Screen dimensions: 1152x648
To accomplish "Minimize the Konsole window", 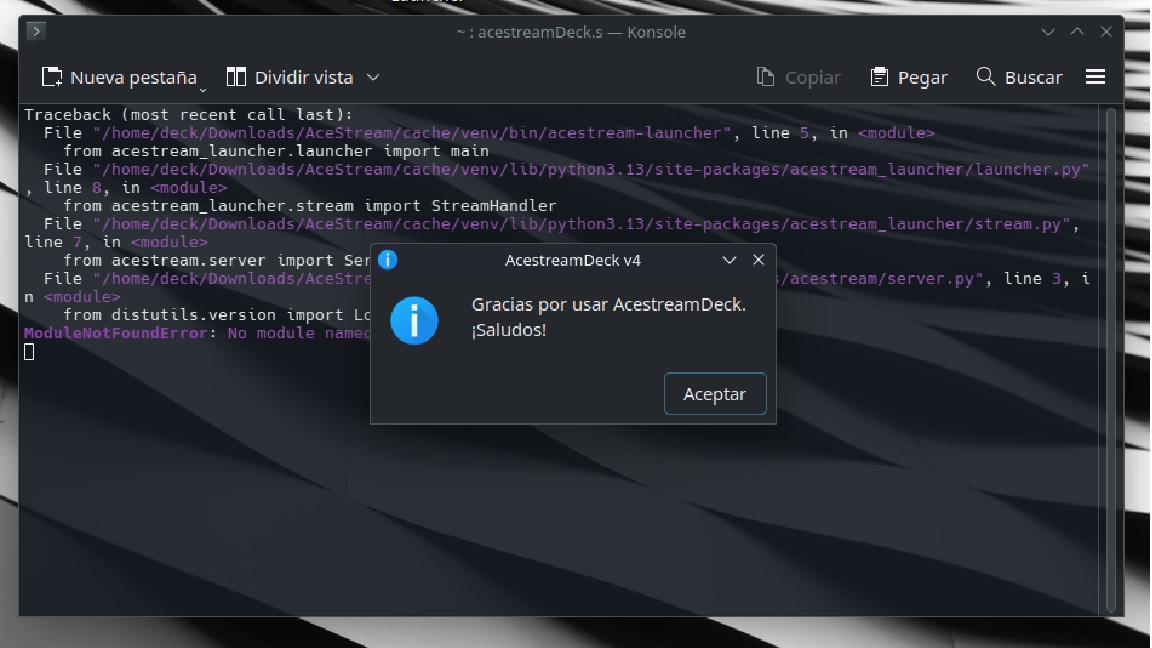I will pyautogui.click(x=1048, y=32).
